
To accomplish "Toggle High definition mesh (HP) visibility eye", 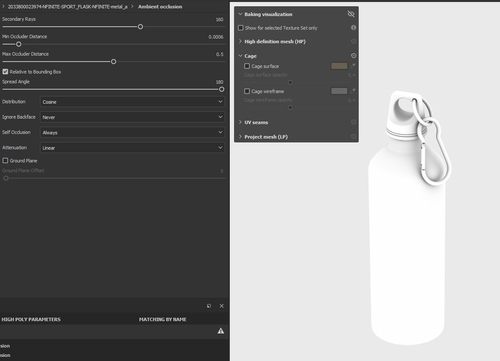I will pos(354,41).
